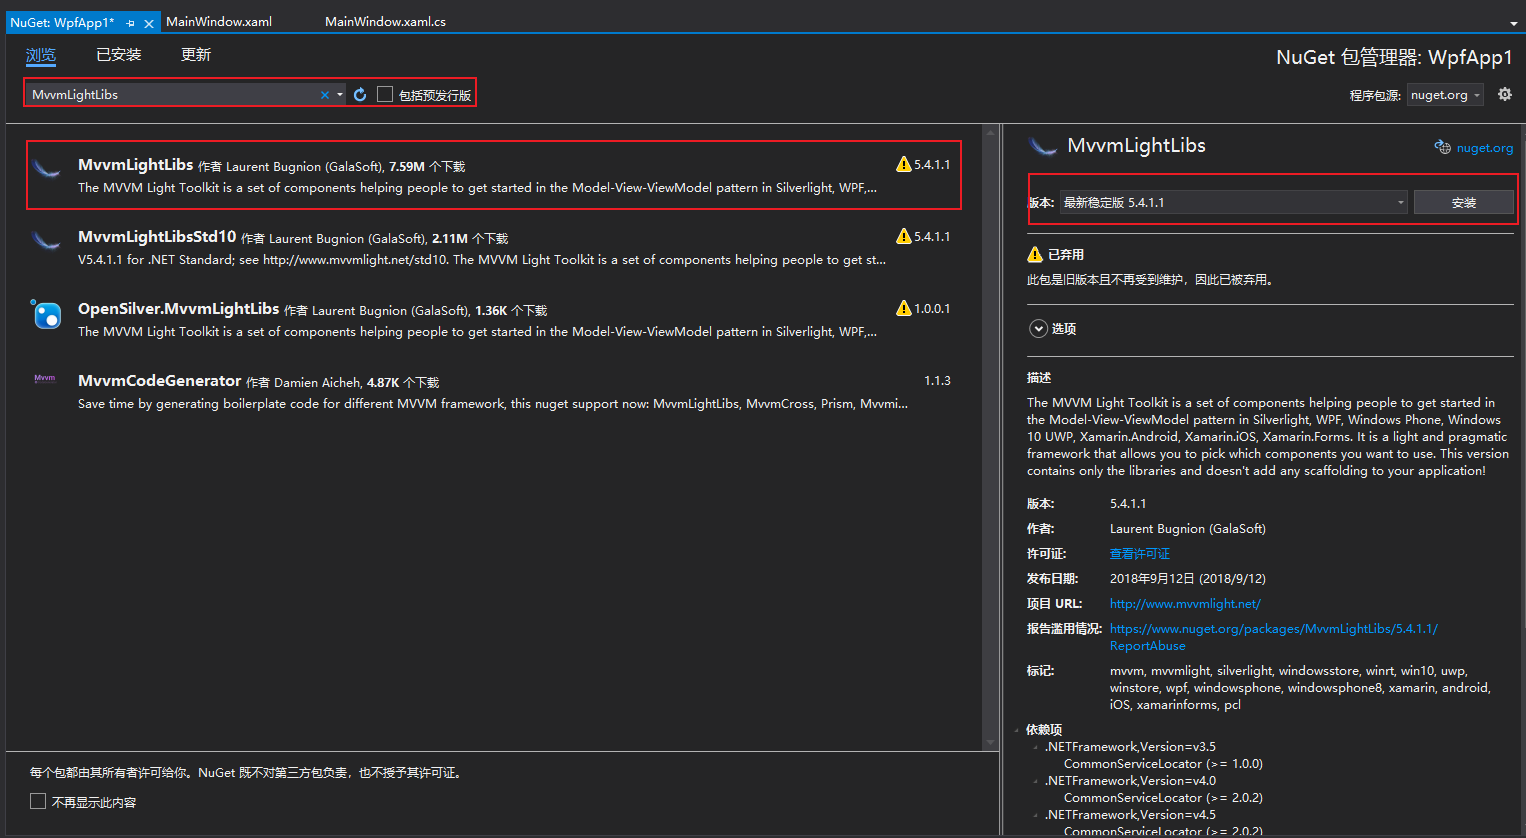This screenshot has width=1526, height=838.
Task: Check 不再显示此内容 checkbox
Action: (x=38, y=801)
